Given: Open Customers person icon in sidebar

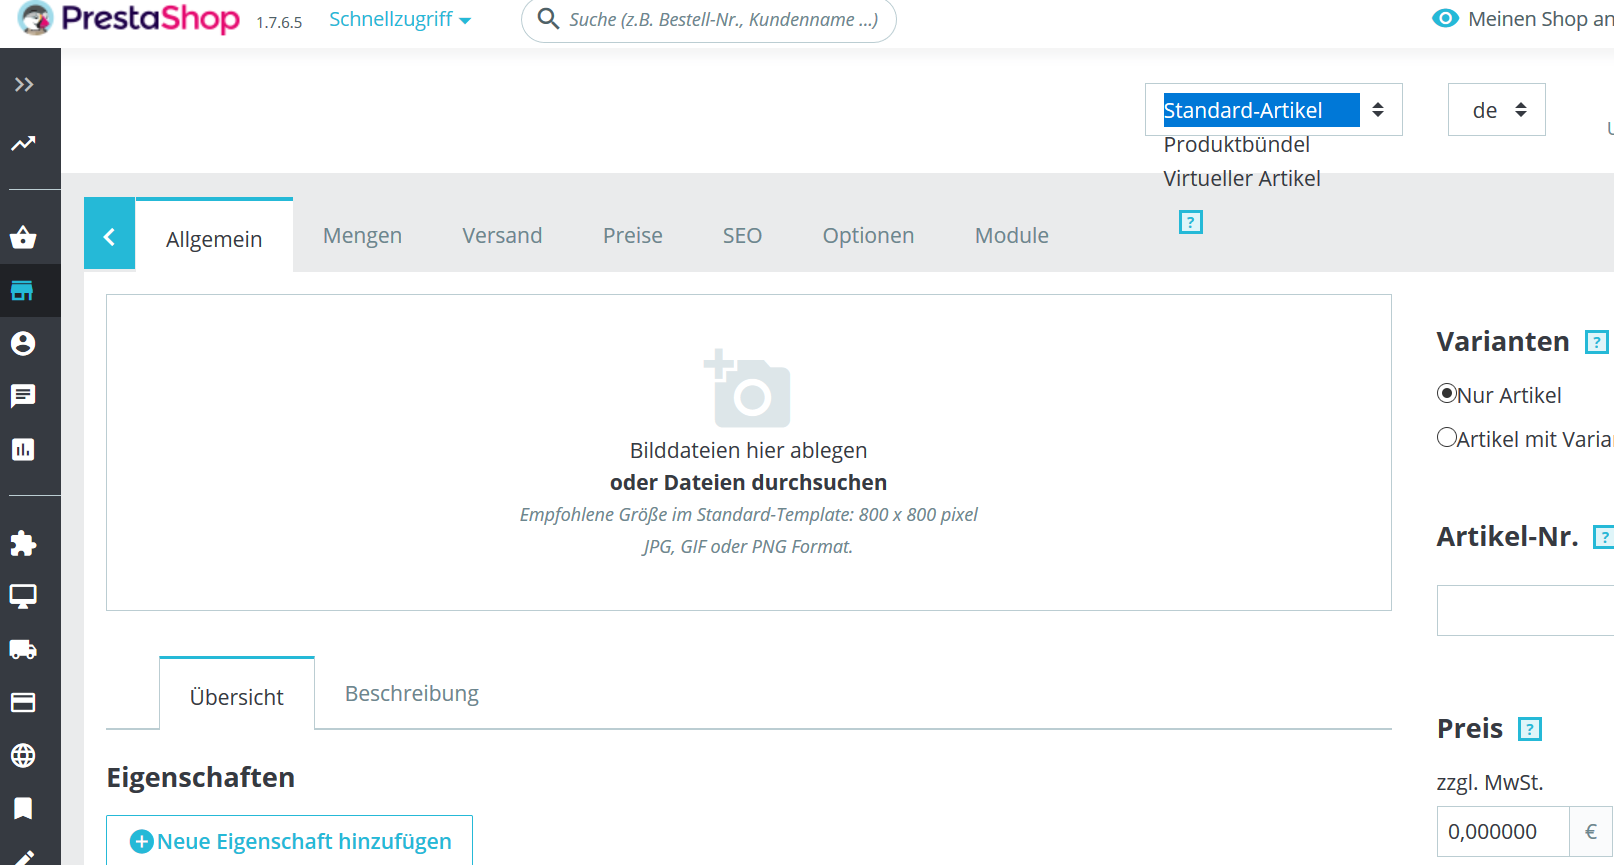Looking at the screenshot, I should click(x=23, y=344).
